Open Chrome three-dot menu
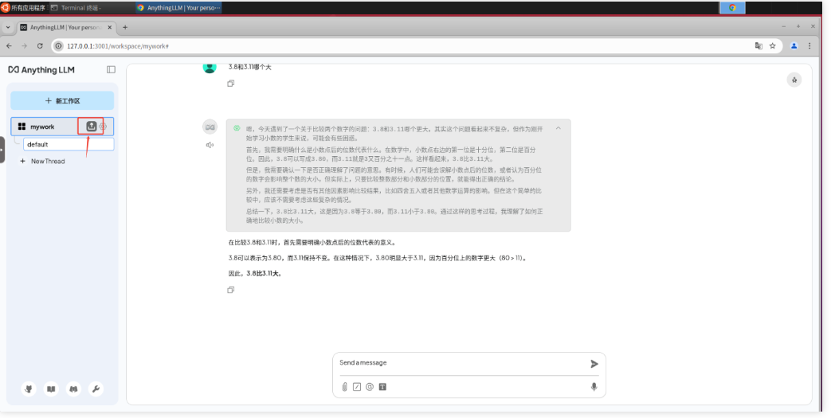This screenshot has width=832, height=418. coord(810,46)
